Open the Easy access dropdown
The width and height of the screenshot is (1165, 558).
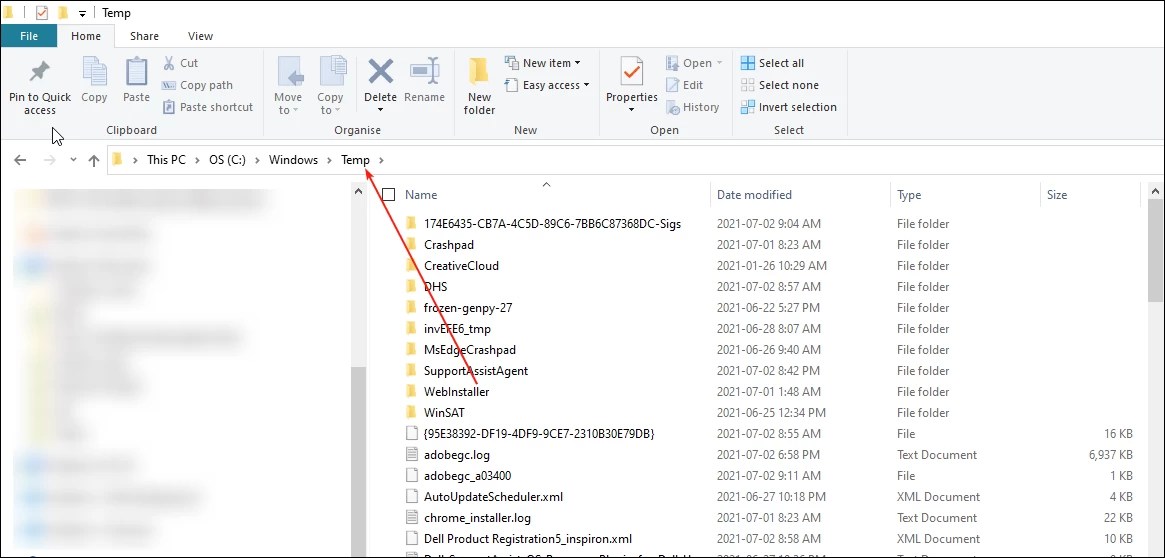(547, 85)
